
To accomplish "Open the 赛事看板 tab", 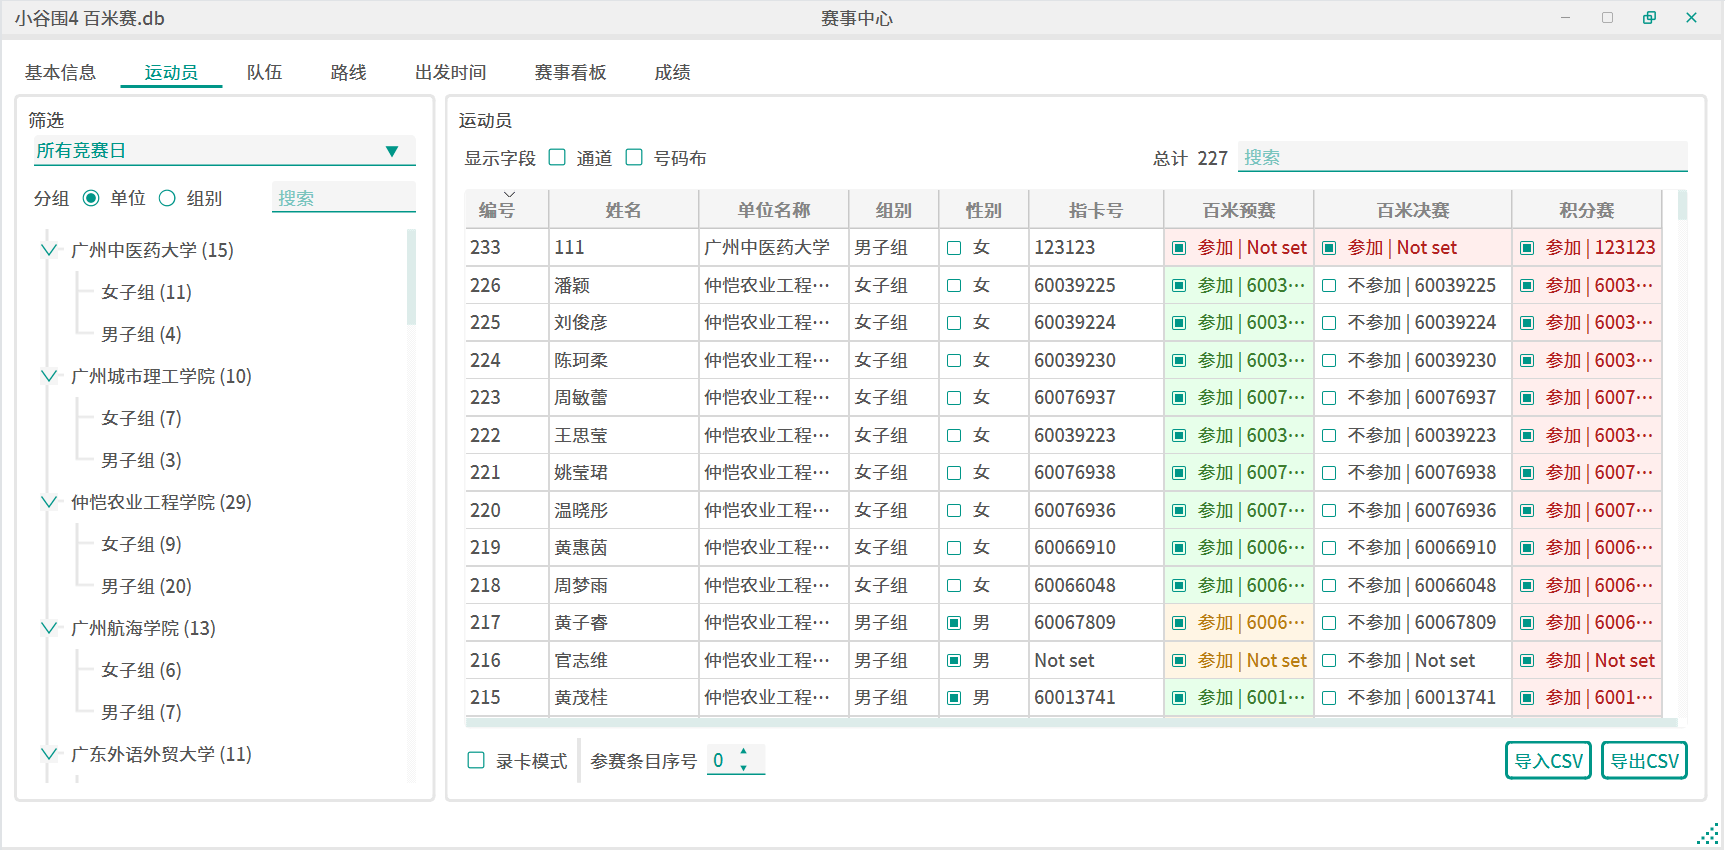I will (570, 72).
